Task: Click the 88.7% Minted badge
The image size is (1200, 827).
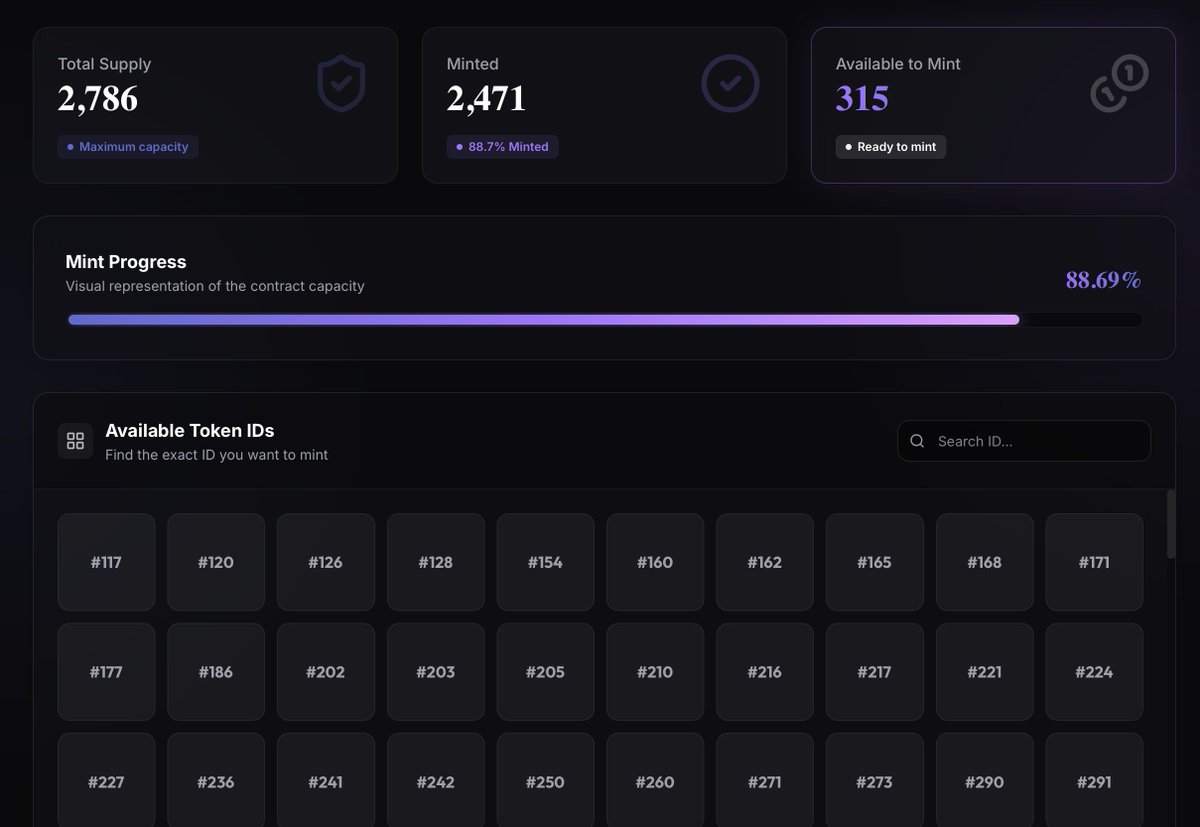Action: tap(502, 147)
